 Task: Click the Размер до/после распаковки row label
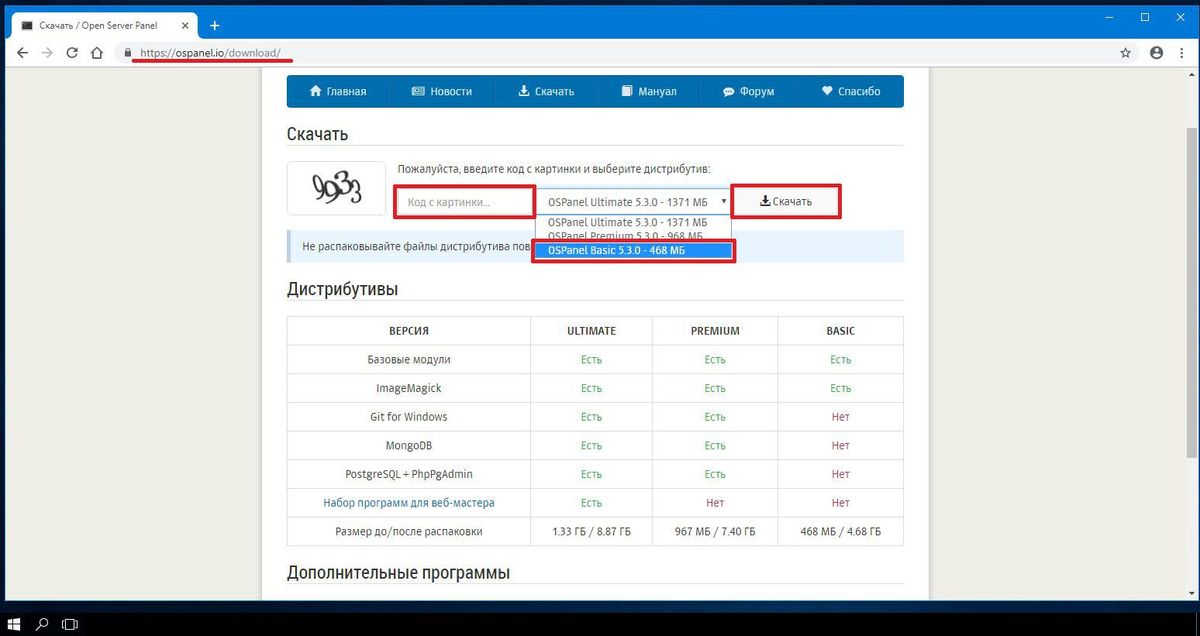pyautogui.click(x=409, y=531)
